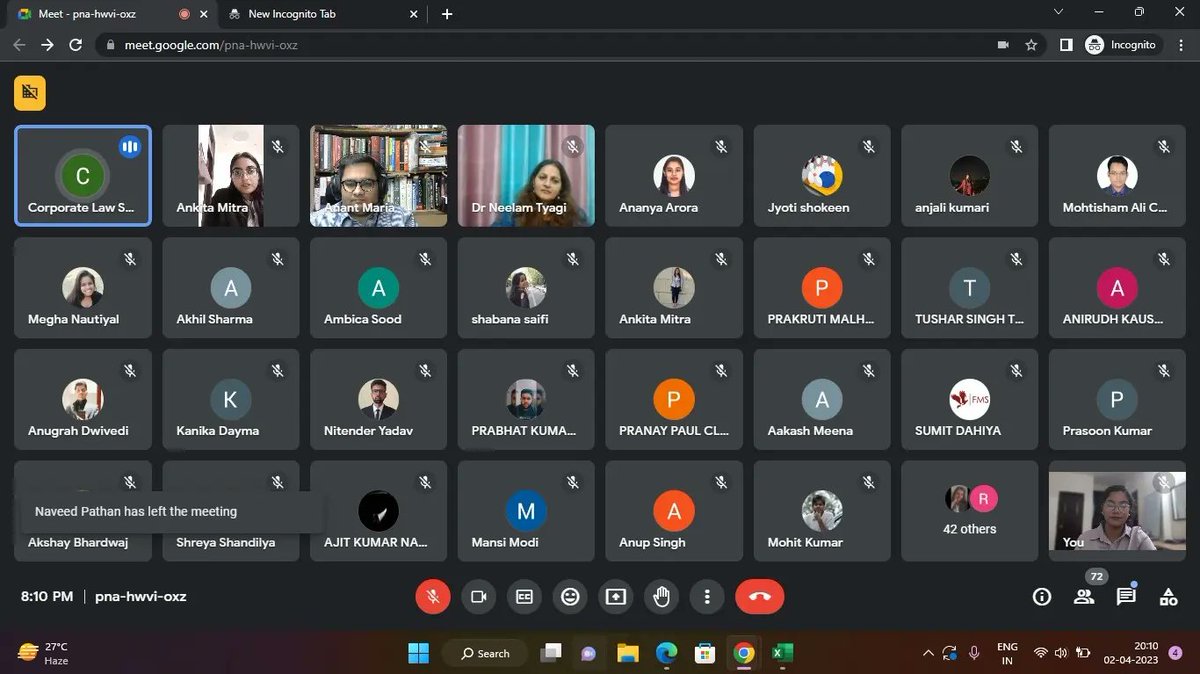1200x674 pixels.
Task: Click the Mansi Modi participant tile
Action: (x=526, y=511)
